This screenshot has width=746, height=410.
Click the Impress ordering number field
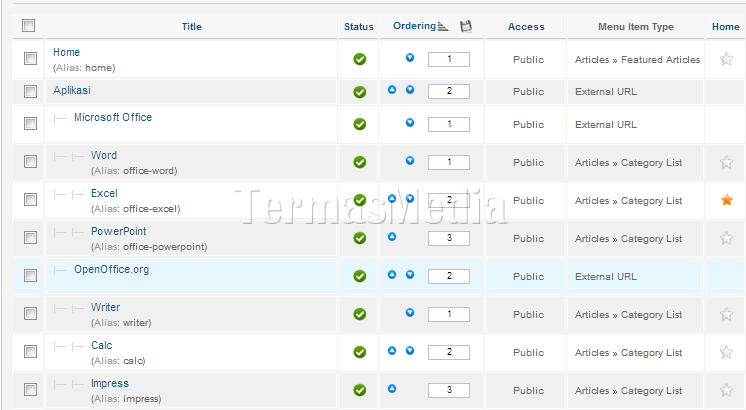[x=449, y=390]
